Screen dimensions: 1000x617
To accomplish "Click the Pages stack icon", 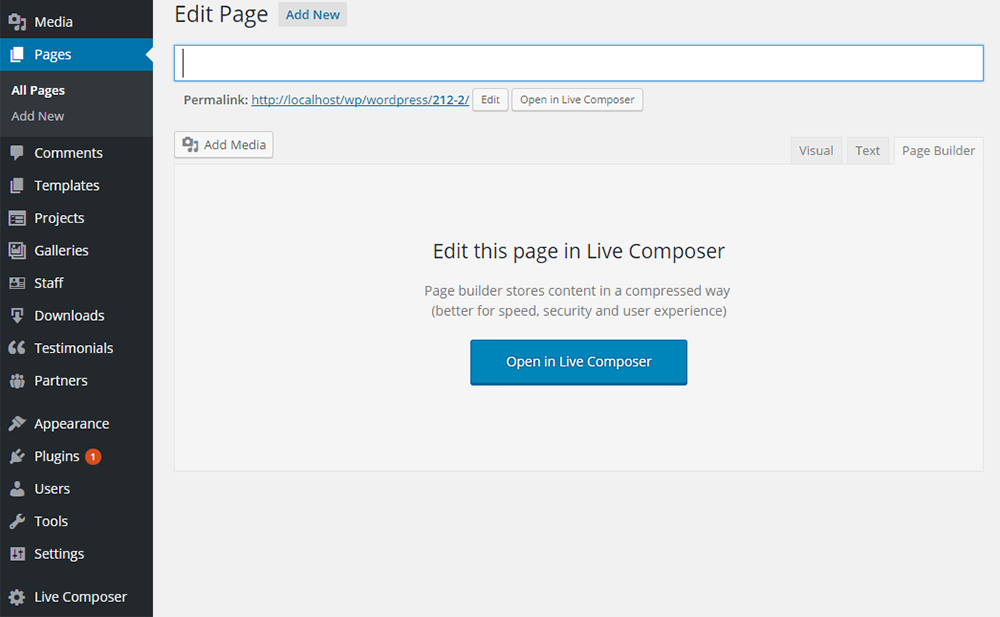I will (x=17, y=54).
